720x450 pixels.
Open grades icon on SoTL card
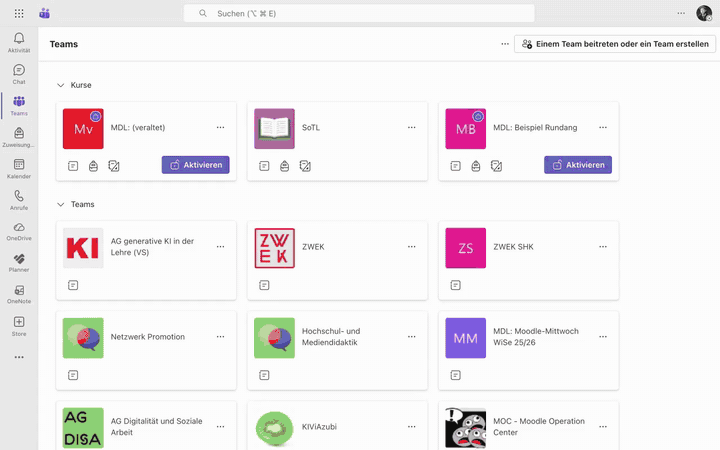coord(305,166)
